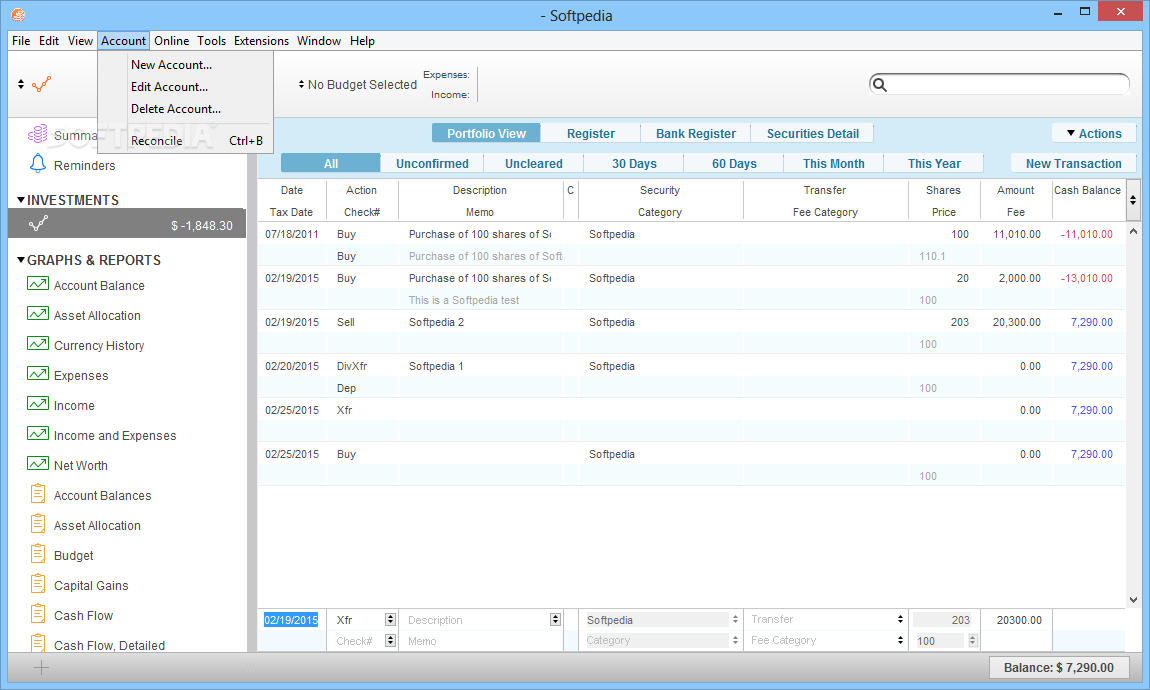Select the Portfolio View tab
Image resolution: width=1150 pixels, height=690 pixels.
[486, 133]
